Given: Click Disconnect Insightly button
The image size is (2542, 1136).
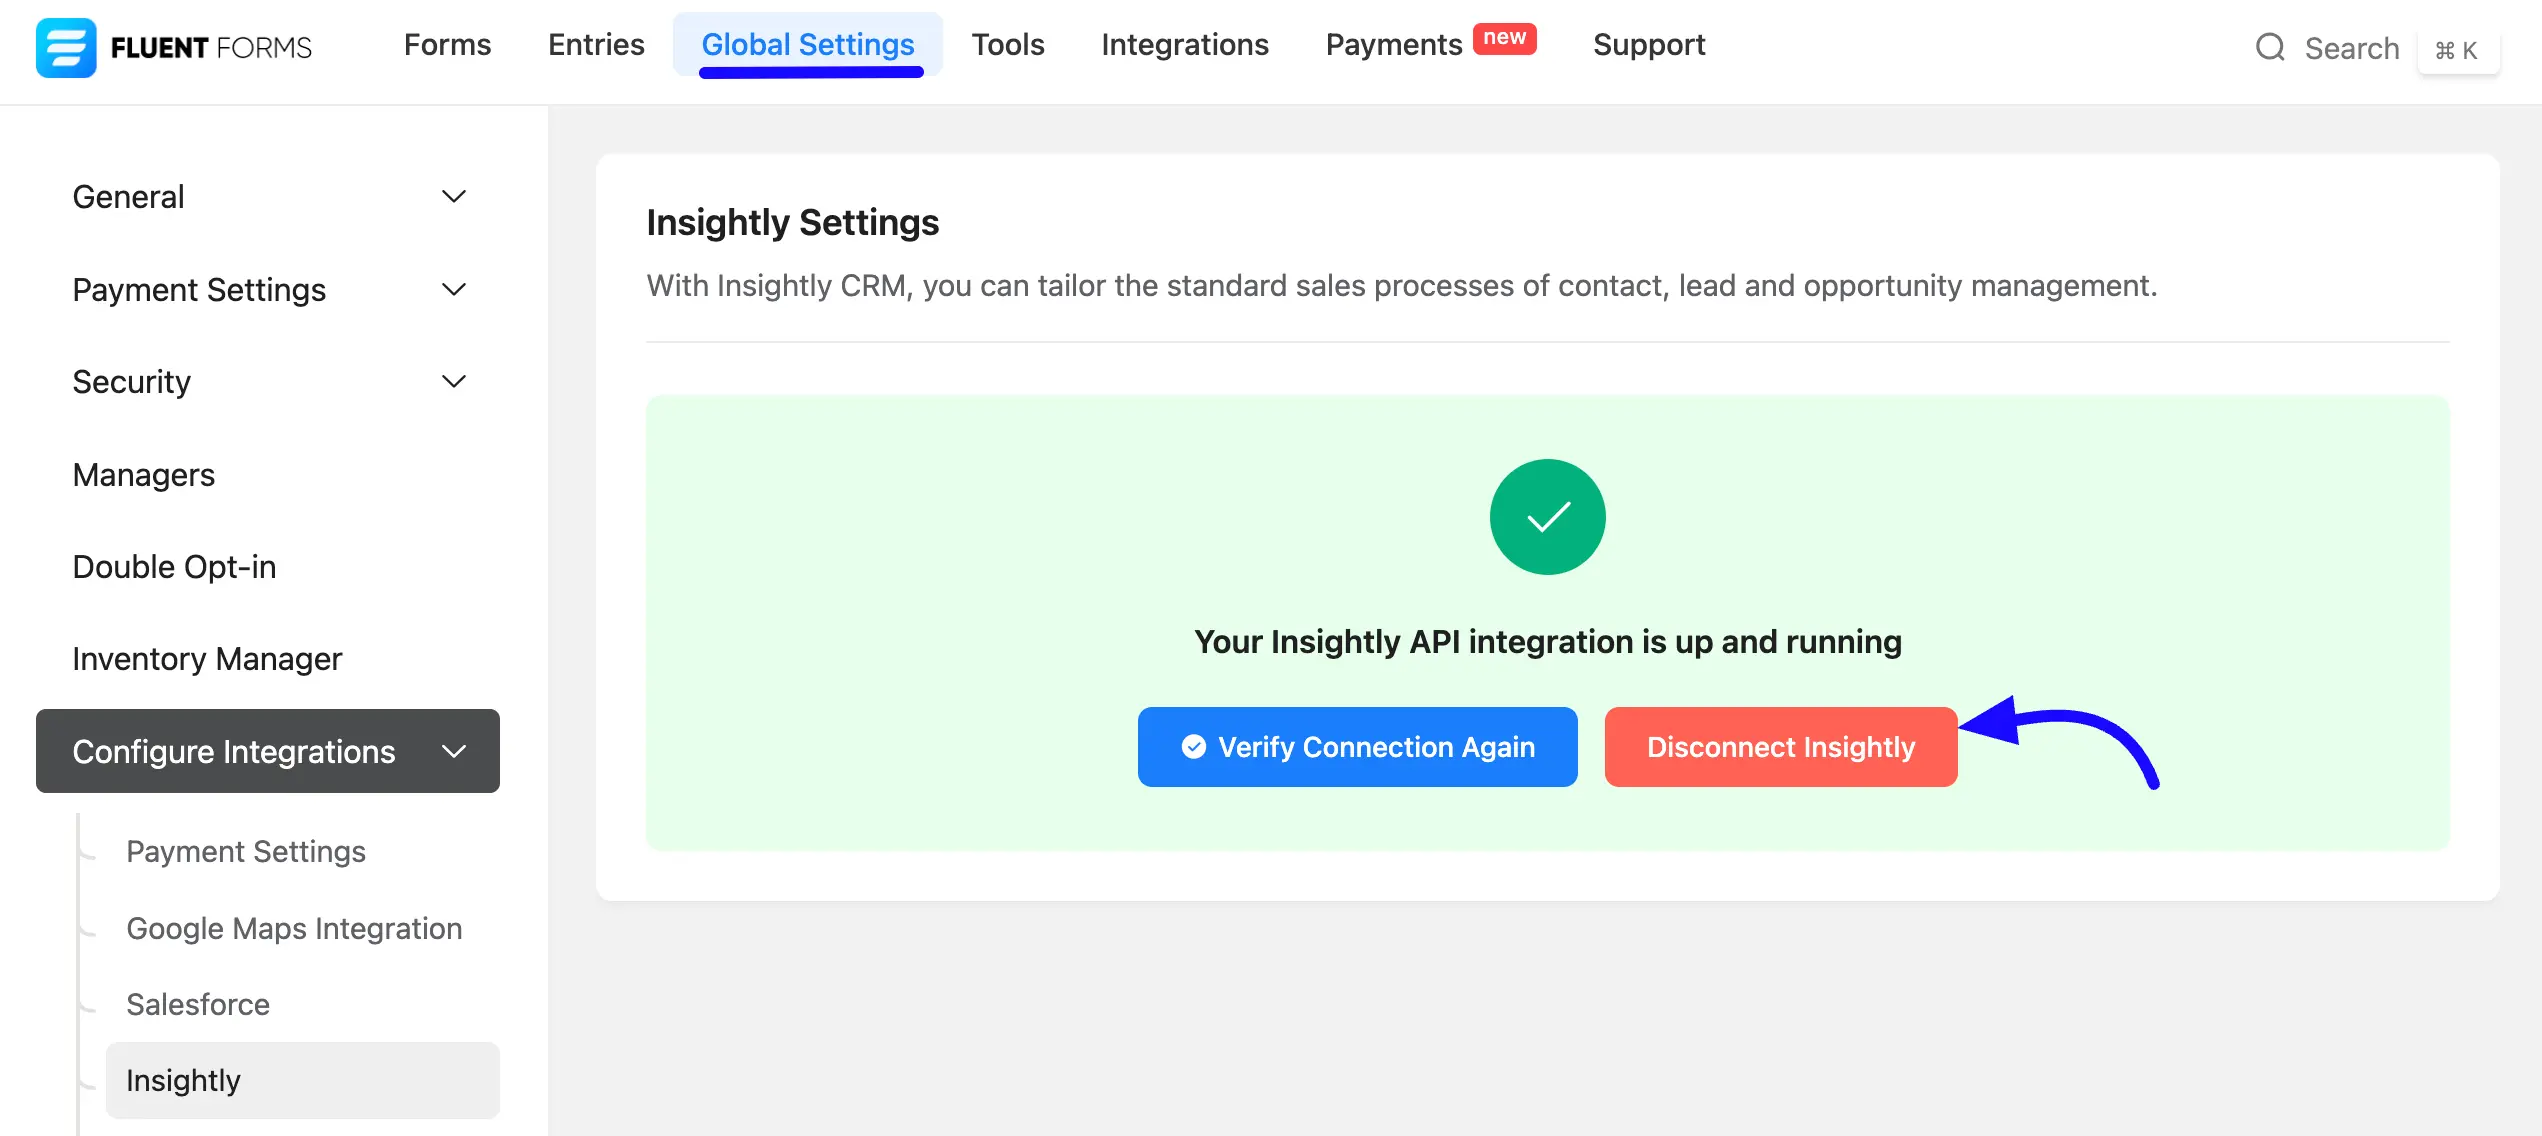Looking at the screenshot, I should tap(1781, 747).
